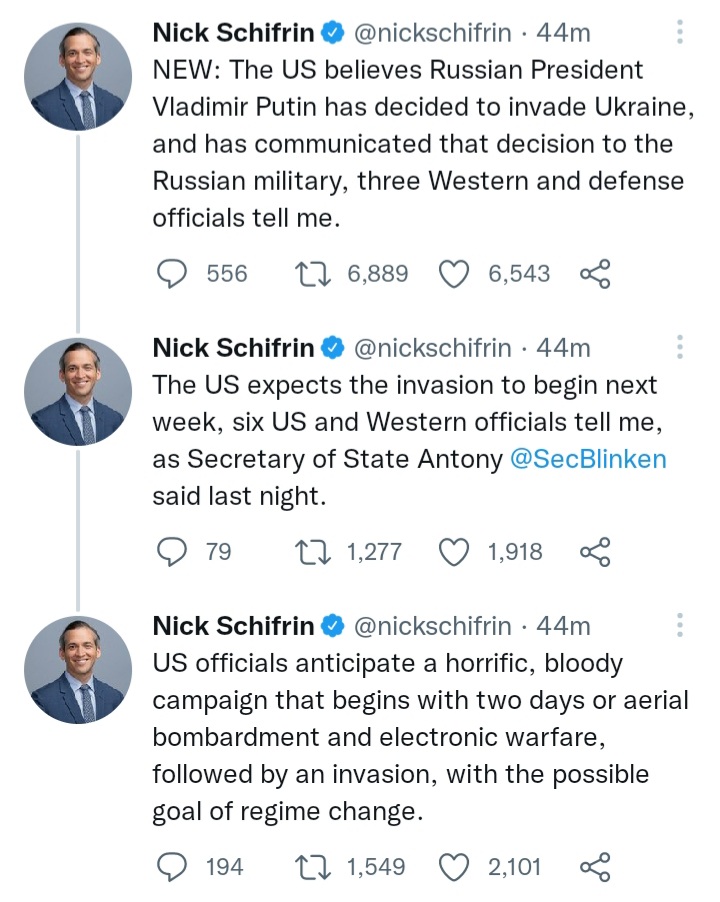
Task: Reply to the tweet with 79 replies
Action: (175, 551)
